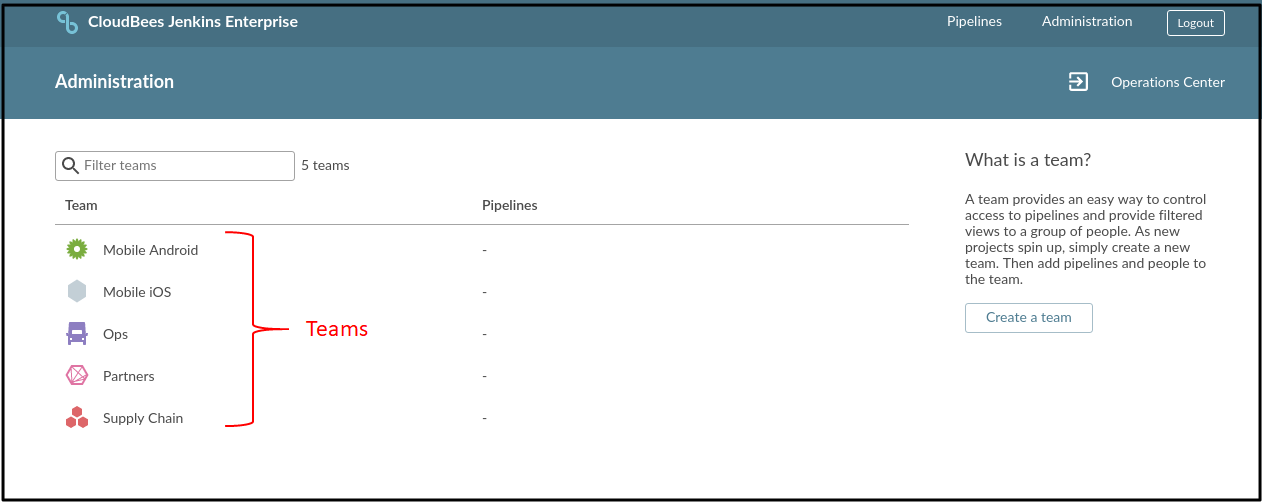Click the Operations Center exit icon
Screen dimensions: 1262x502
coord(1078,82)
